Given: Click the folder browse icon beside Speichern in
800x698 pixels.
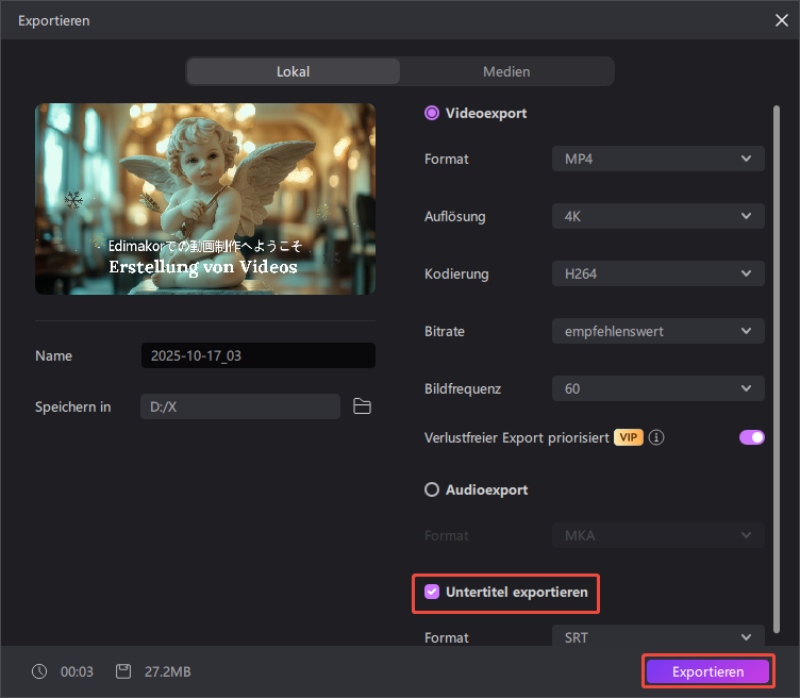Looking at the screenshot, I should pos(362,406).
